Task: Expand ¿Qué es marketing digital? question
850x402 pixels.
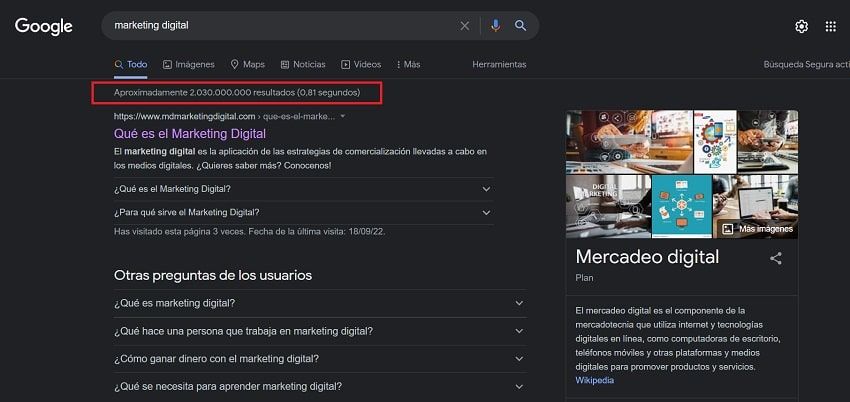Action: coord(320,303)
